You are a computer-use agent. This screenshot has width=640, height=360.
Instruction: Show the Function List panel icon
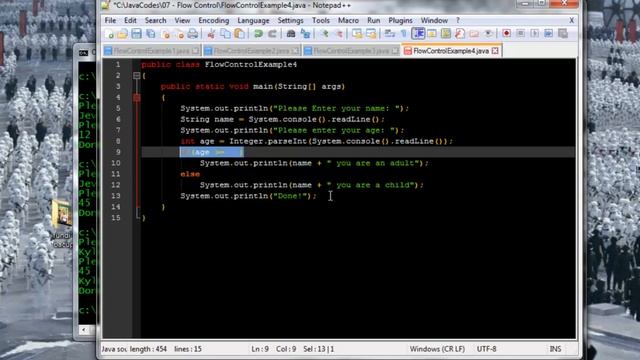(460, 34)
